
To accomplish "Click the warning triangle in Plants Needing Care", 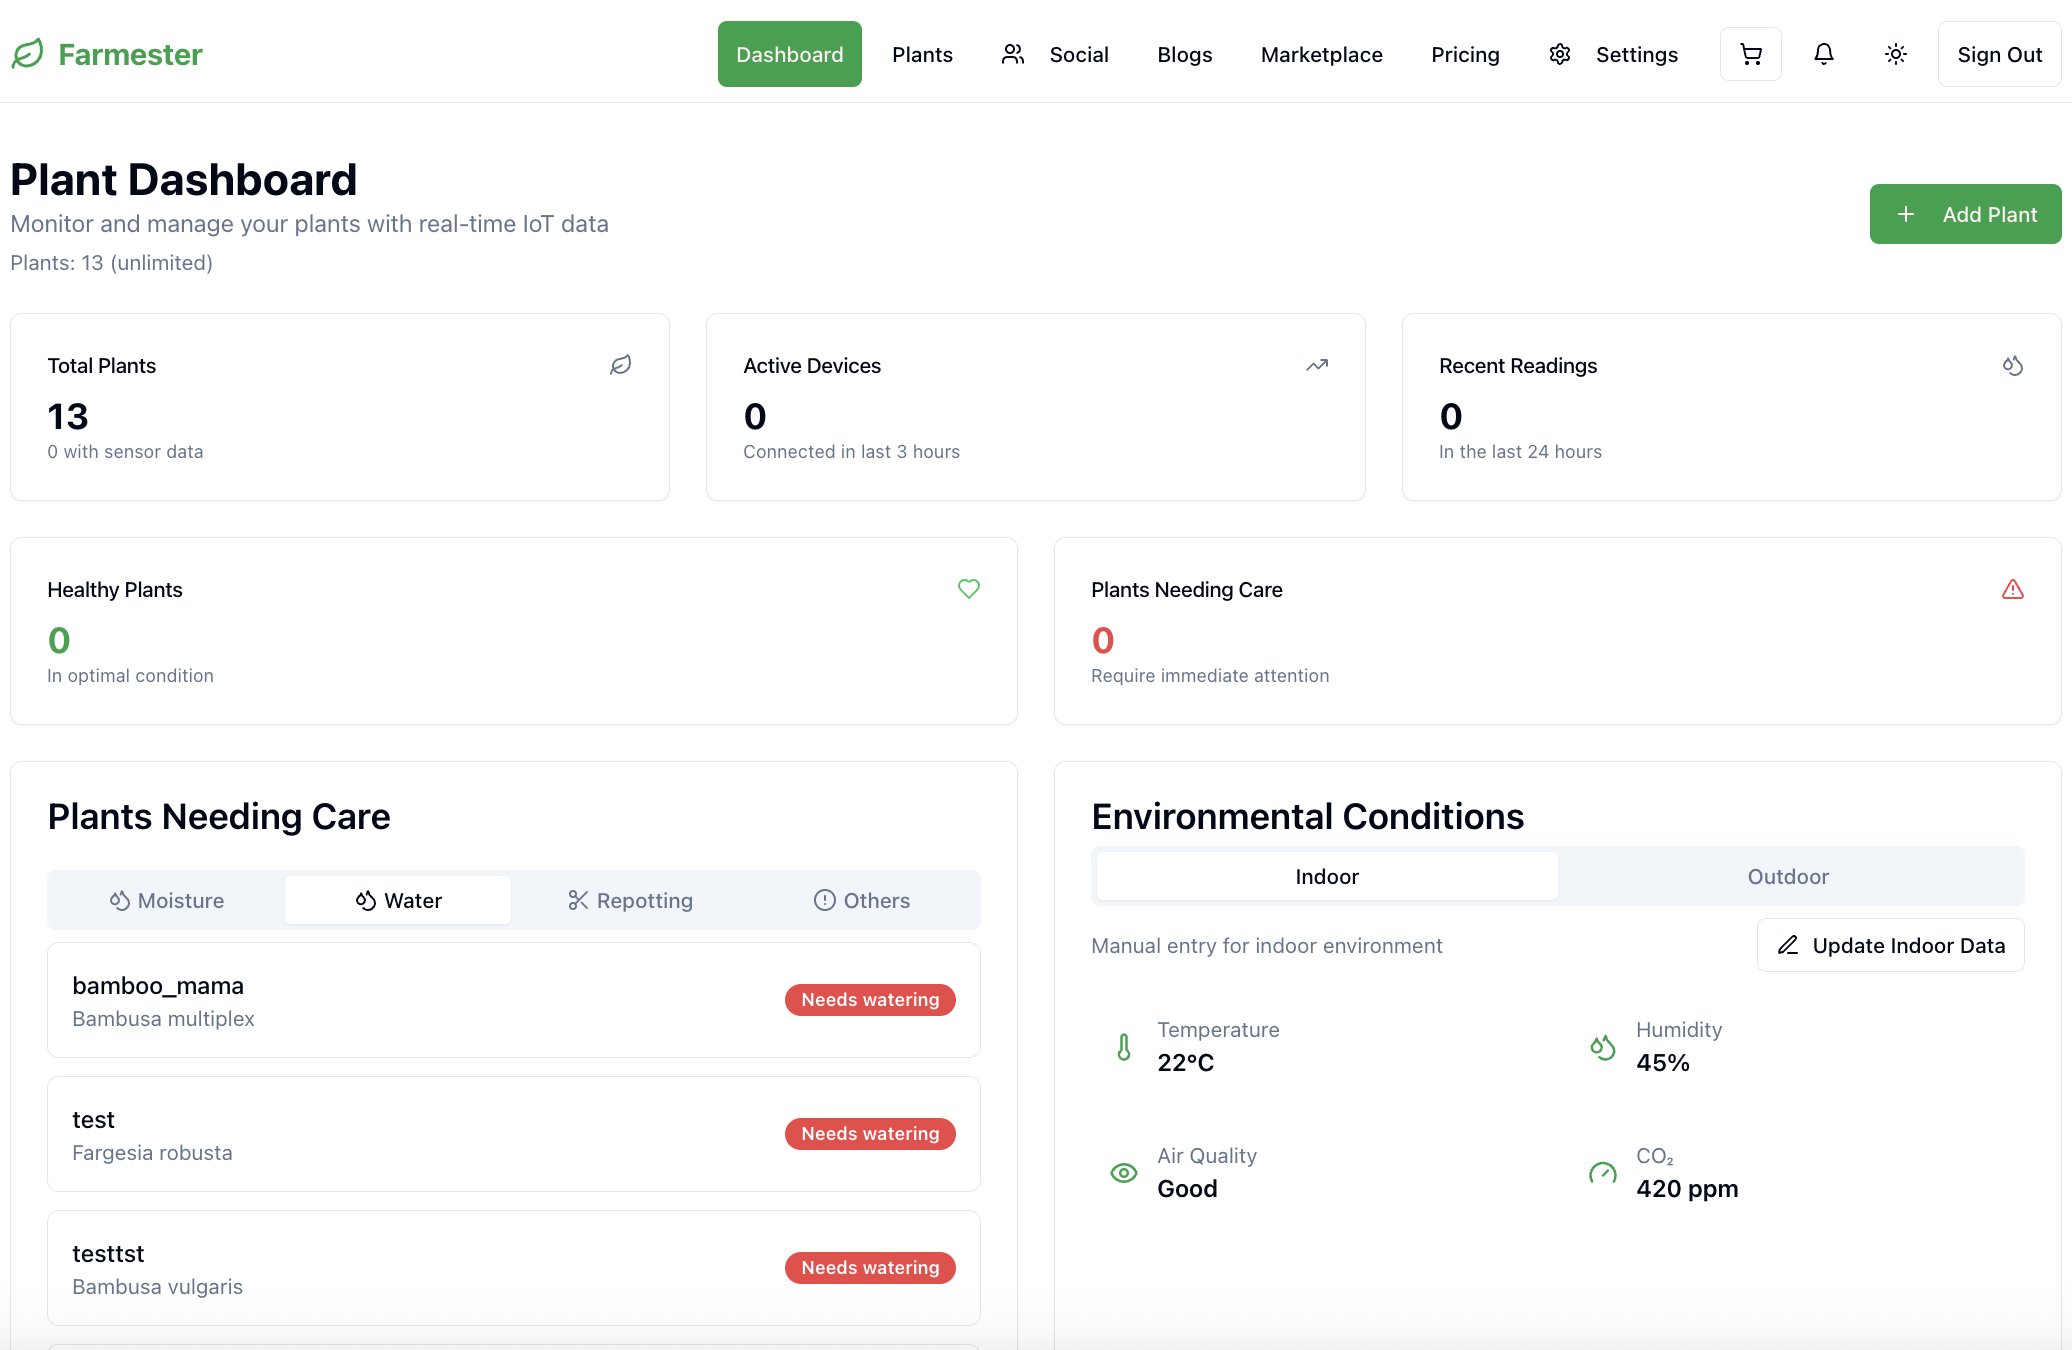I will click(2013, 589).
